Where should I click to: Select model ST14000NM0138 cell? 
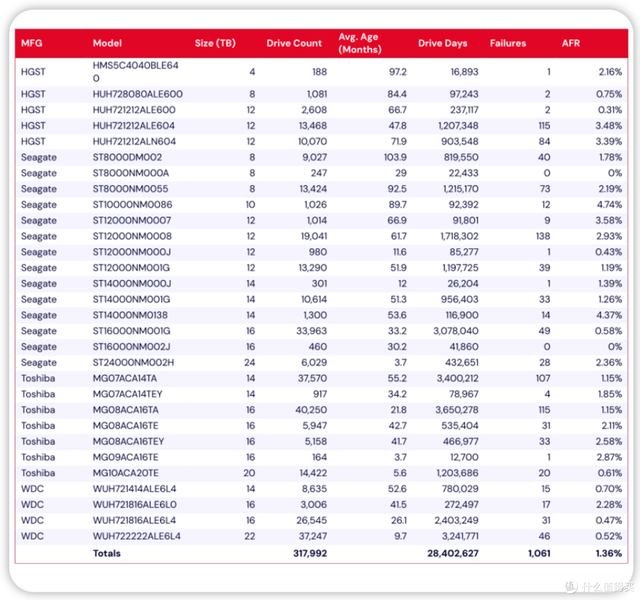pos(130,316)
